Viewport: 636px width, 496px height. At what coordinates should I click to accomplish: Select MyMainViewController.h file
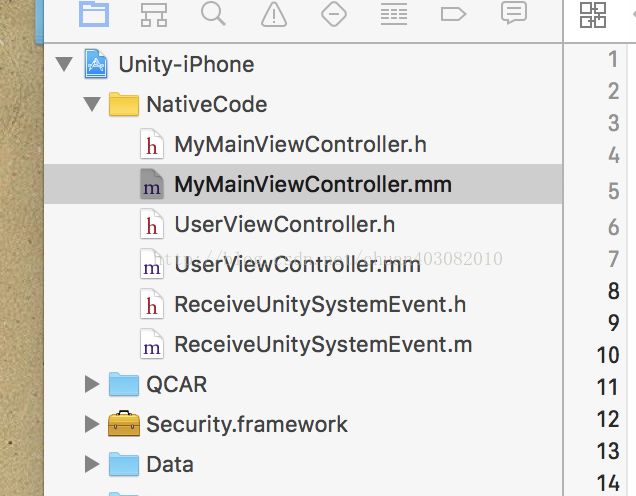pyautogui.click(x=300, y=145)
